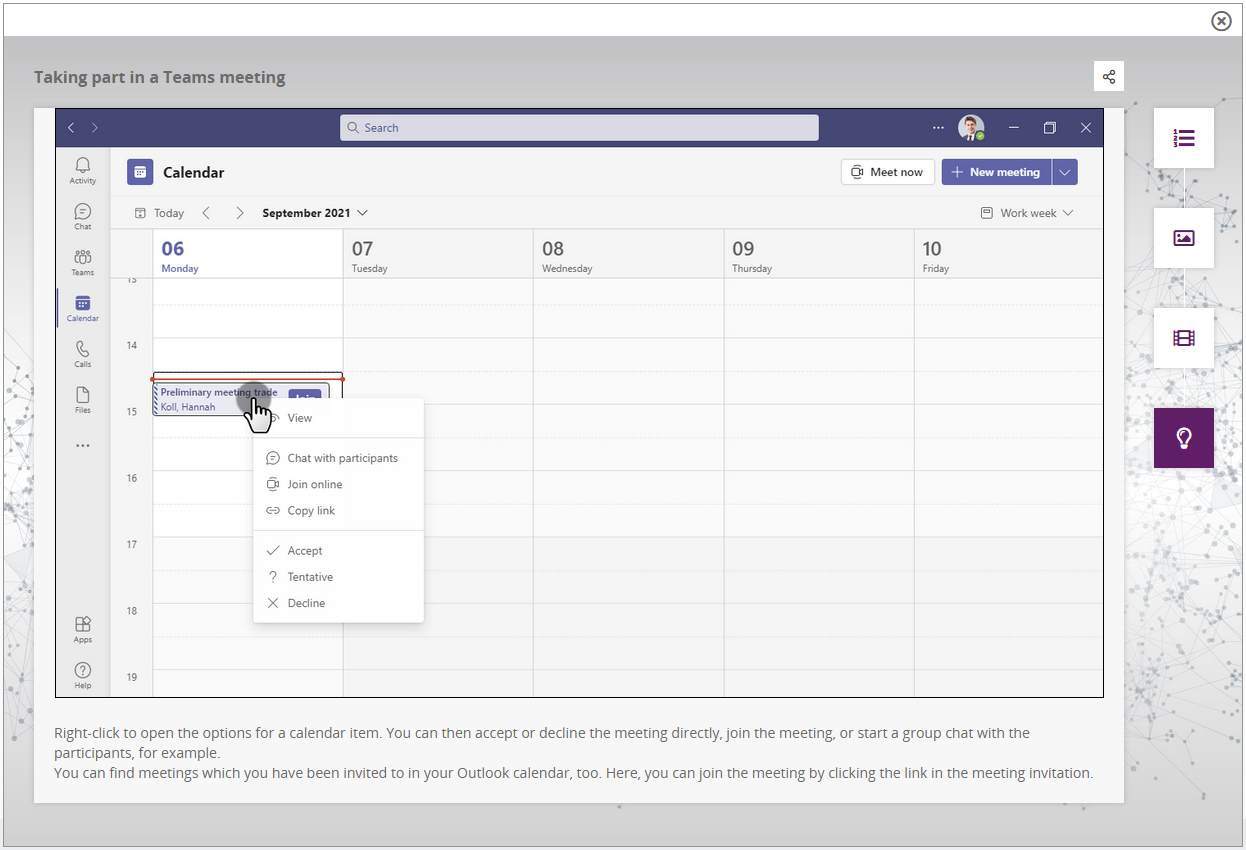The image size is (1246, 850).
Task: Click the New meeting button
Action: [x=996, y=172]
